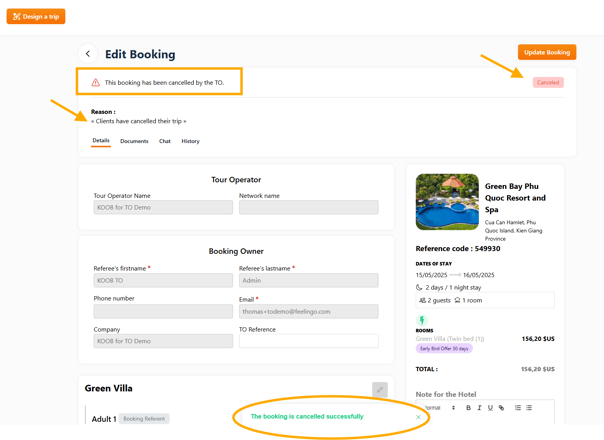
Task: Select the Details tab
Action: pyautogui.click(x=101, y=141)
